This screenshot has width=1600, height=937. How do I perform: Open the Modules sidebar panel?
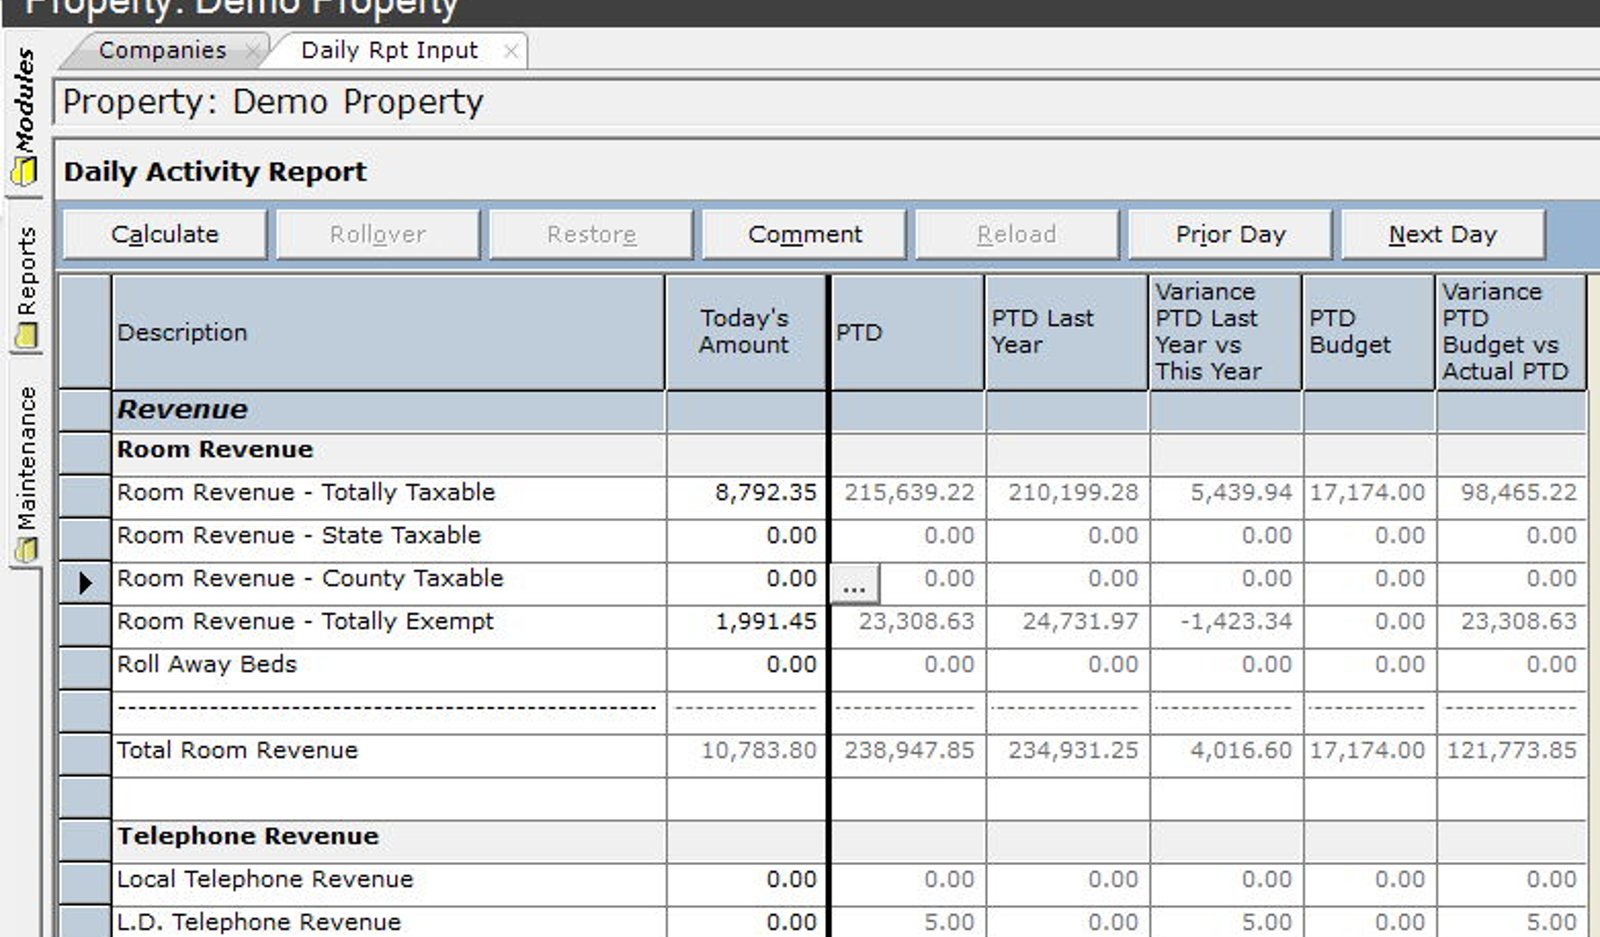pyautogui.click(x=24, y=114)
